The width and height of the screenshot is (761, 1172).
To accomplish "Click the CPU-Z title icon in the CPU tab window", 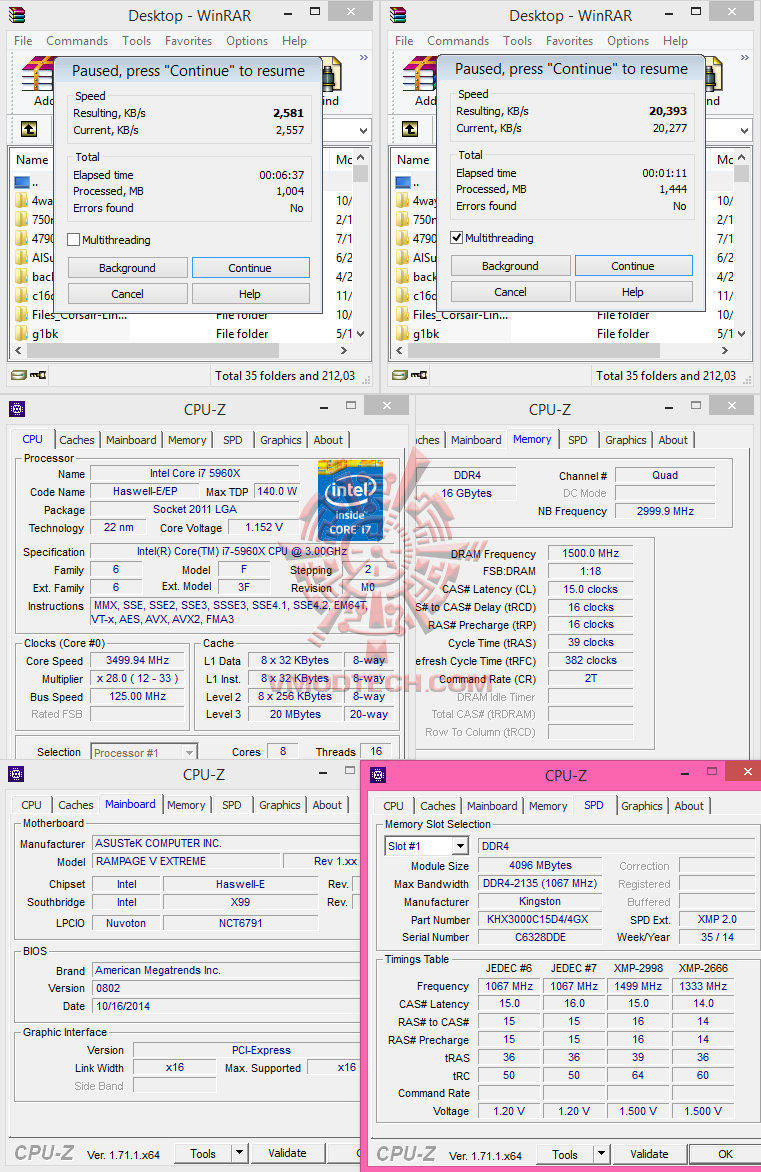I will (17, 409).
